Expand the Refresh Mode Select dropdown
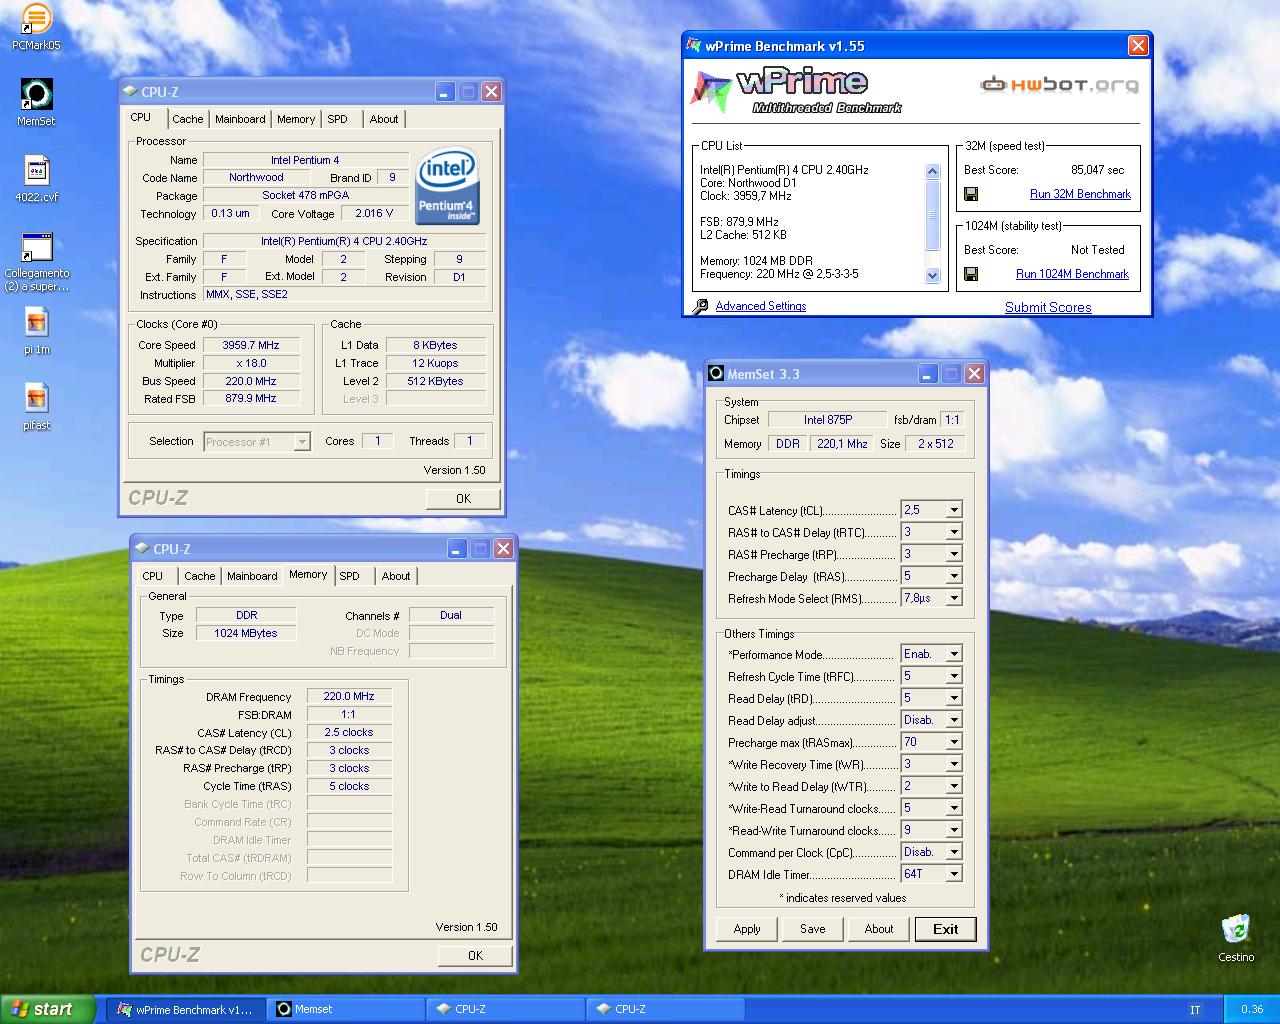This screenshot has width=1280, height=1024. click(954, 598)
